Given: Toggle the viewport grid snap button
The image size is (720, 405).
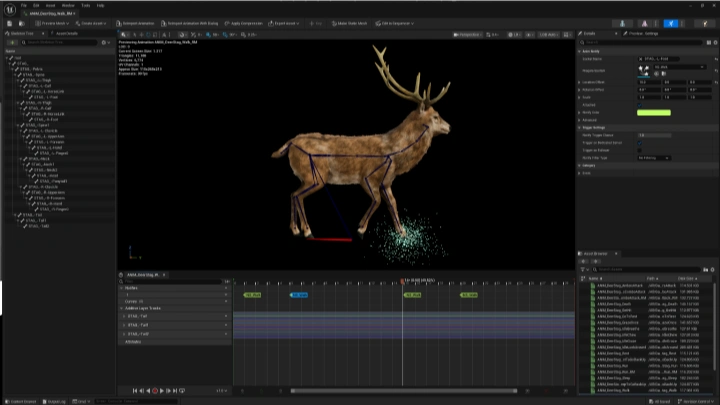Looking at the screenshot, I should click(x=209, y=34).
